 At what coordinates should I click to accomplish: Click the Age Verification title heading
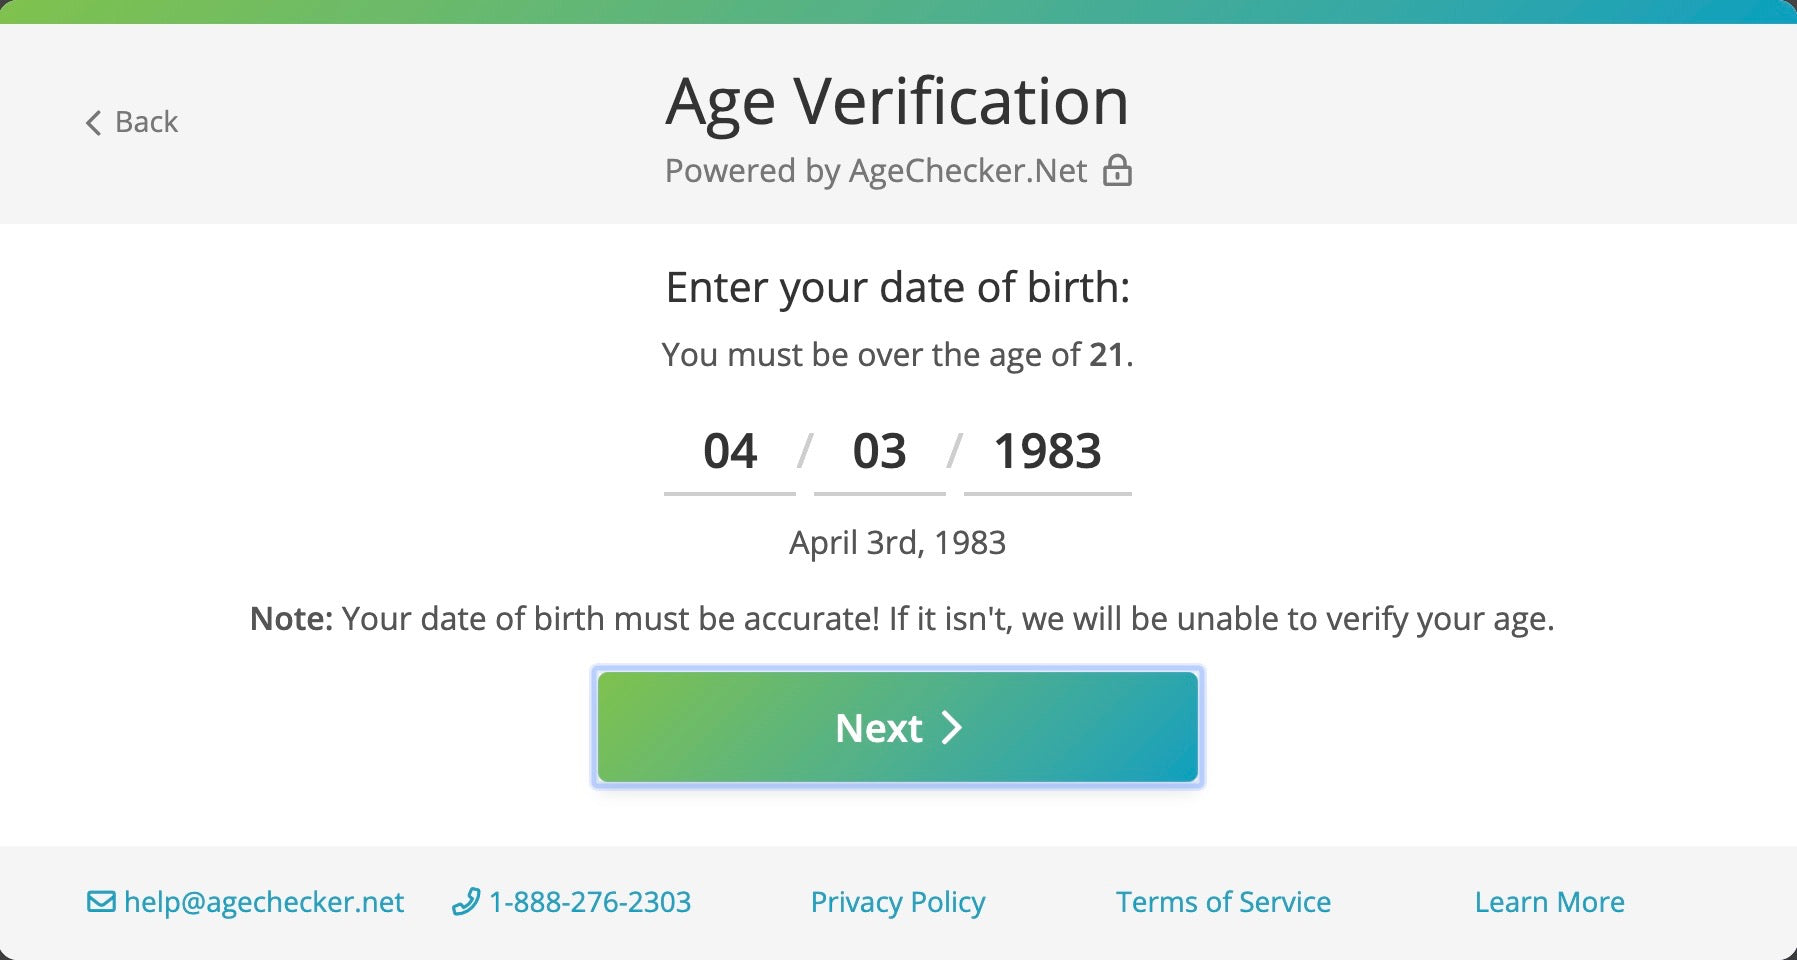897,101
